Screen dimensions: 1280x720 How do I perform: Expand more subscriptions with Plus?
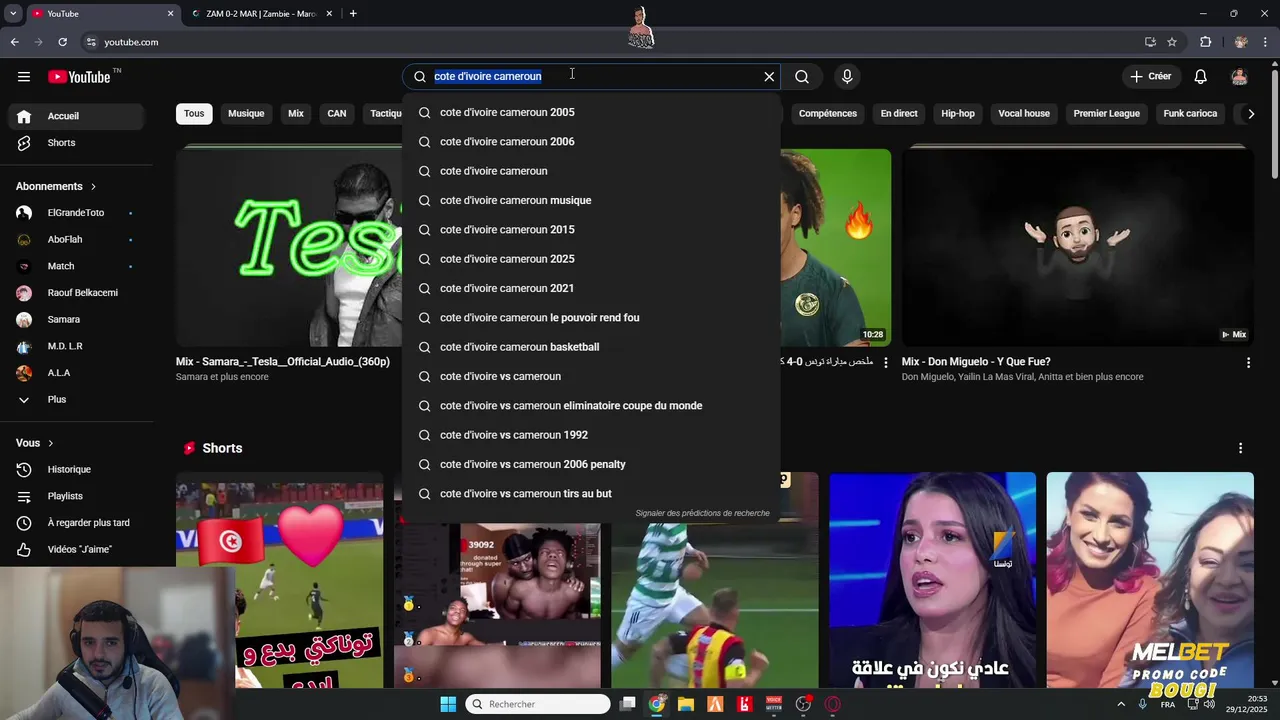pos(76,400)
